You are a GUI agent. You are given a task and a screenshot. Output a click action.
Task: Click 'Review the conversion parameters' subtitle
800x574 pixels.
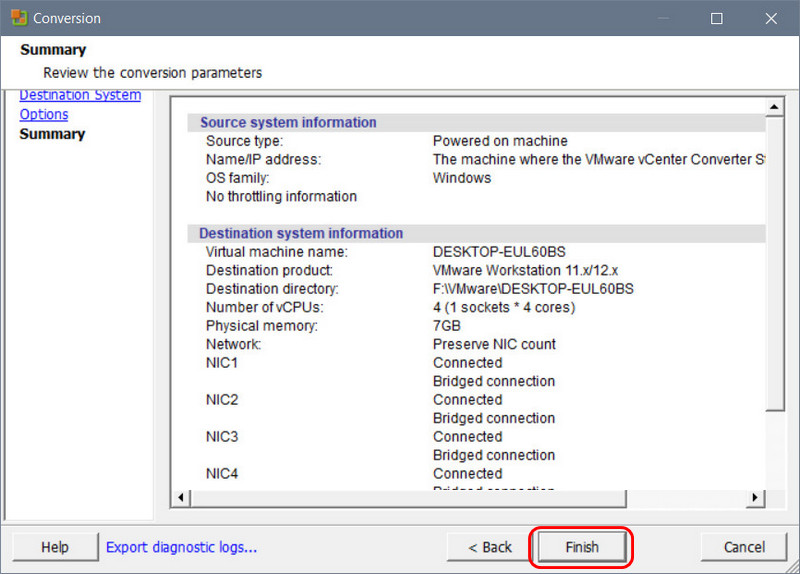(152, 72)
